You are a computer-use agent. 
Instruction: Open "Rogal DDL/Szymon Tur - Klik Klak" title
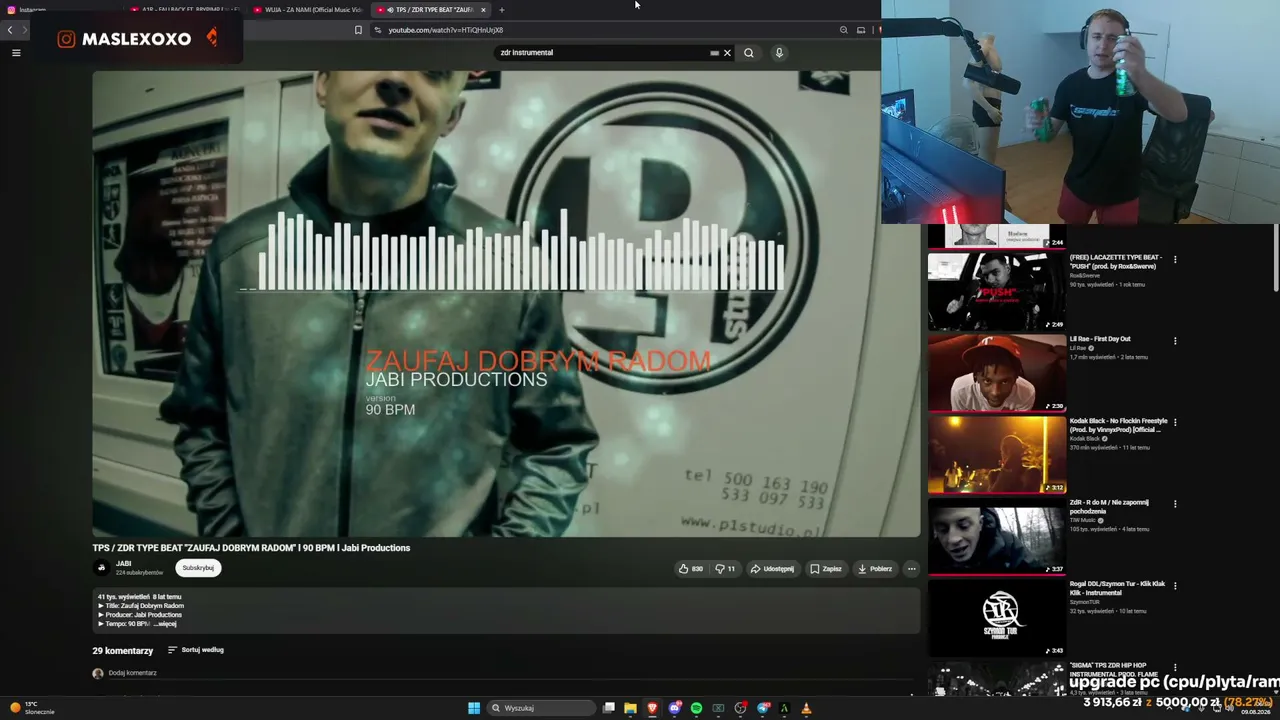click(x=1117, y=588)
